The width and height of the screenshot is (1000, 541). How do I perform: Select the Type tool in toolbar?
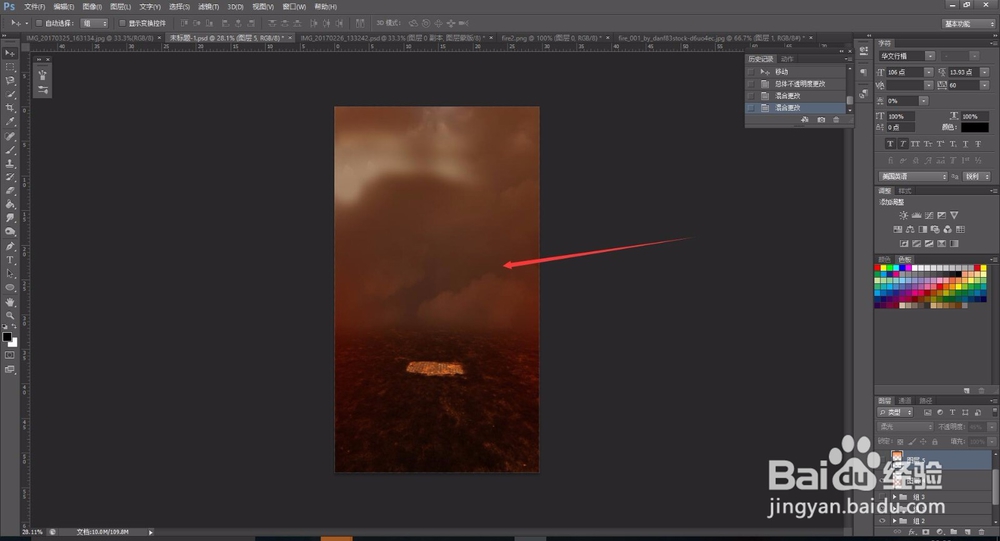(10, 260)
